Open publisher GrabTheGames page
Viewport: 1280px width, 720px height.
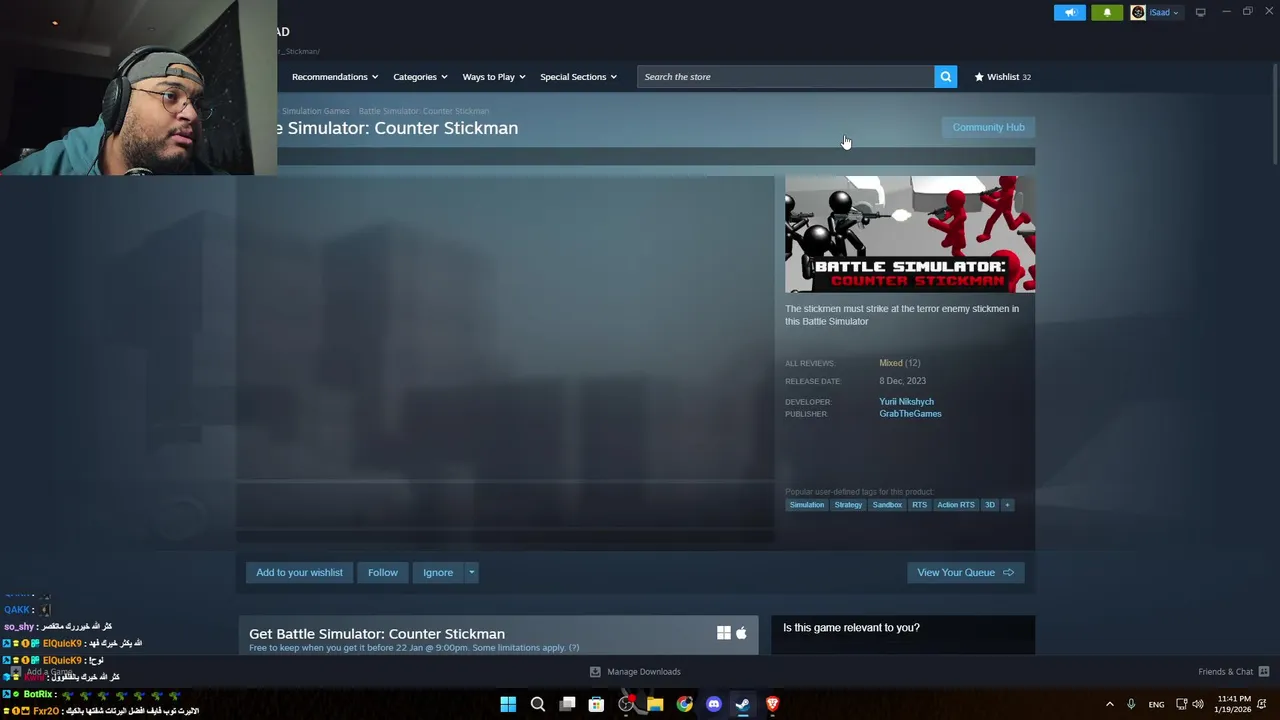click(x=910, y=413)
